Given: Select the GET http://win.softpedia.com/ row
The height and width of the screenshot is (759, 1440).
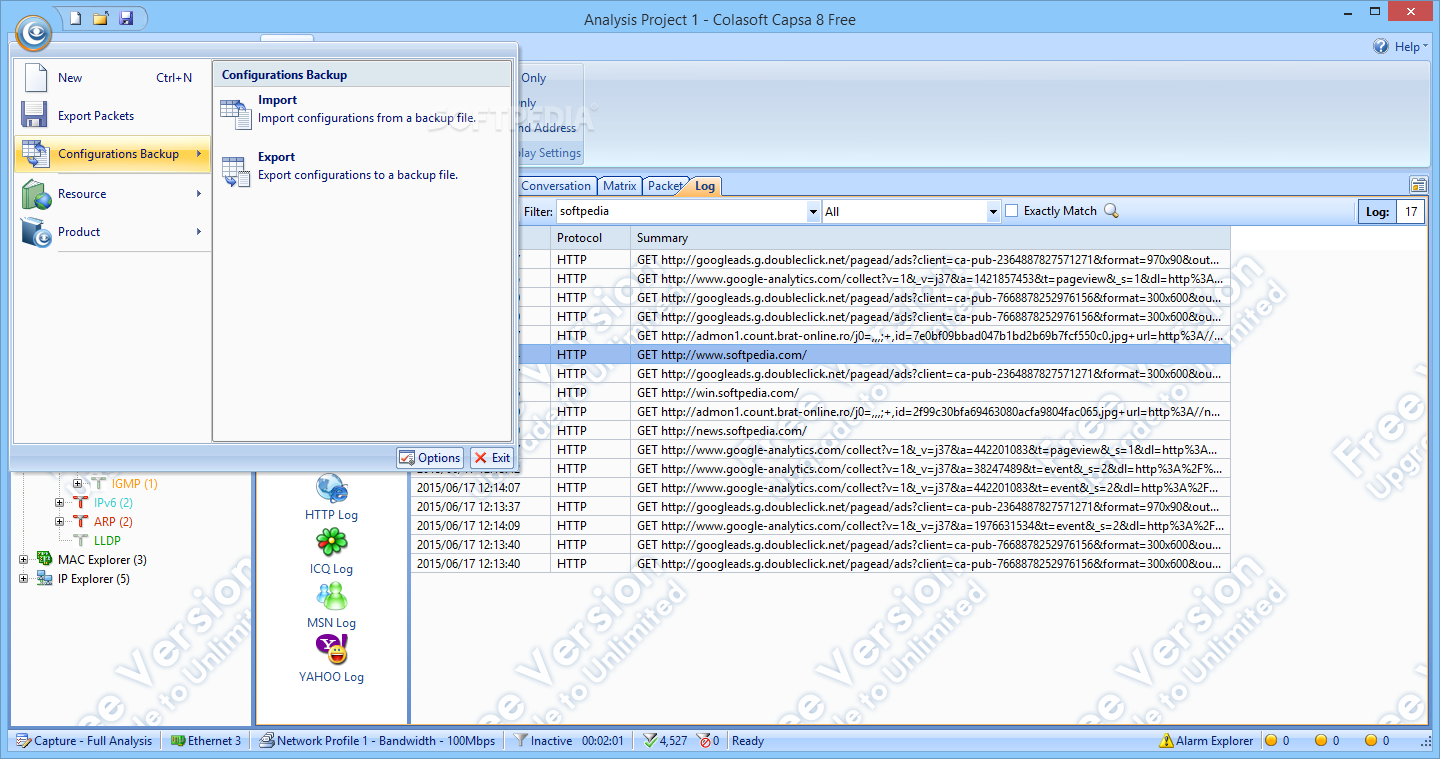Looking at the screenshot, I should pyautogui.click(x=820, y=393).
